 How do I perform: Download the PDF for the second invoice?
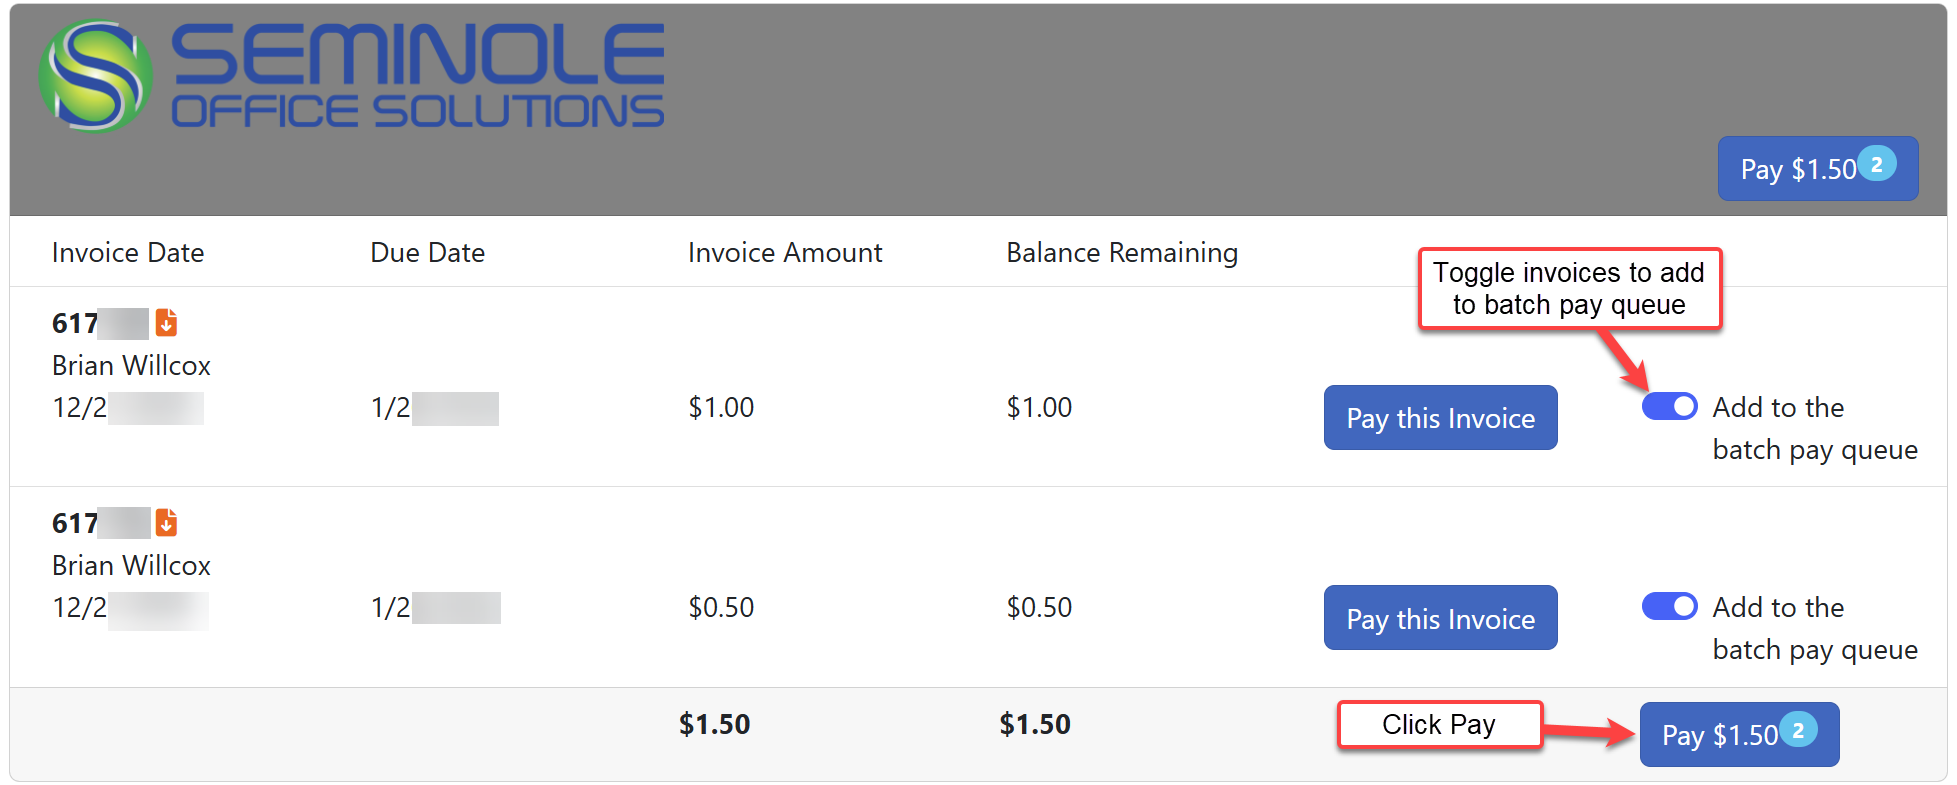click(x=166, y=522)
